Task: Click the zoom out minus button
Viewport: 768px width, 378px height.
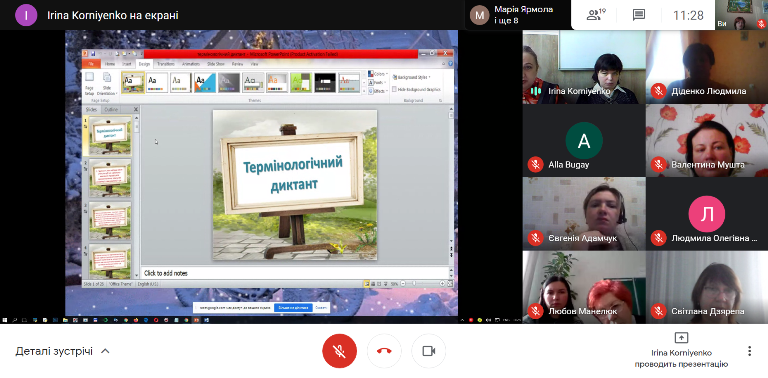Action: coord(402,284)
